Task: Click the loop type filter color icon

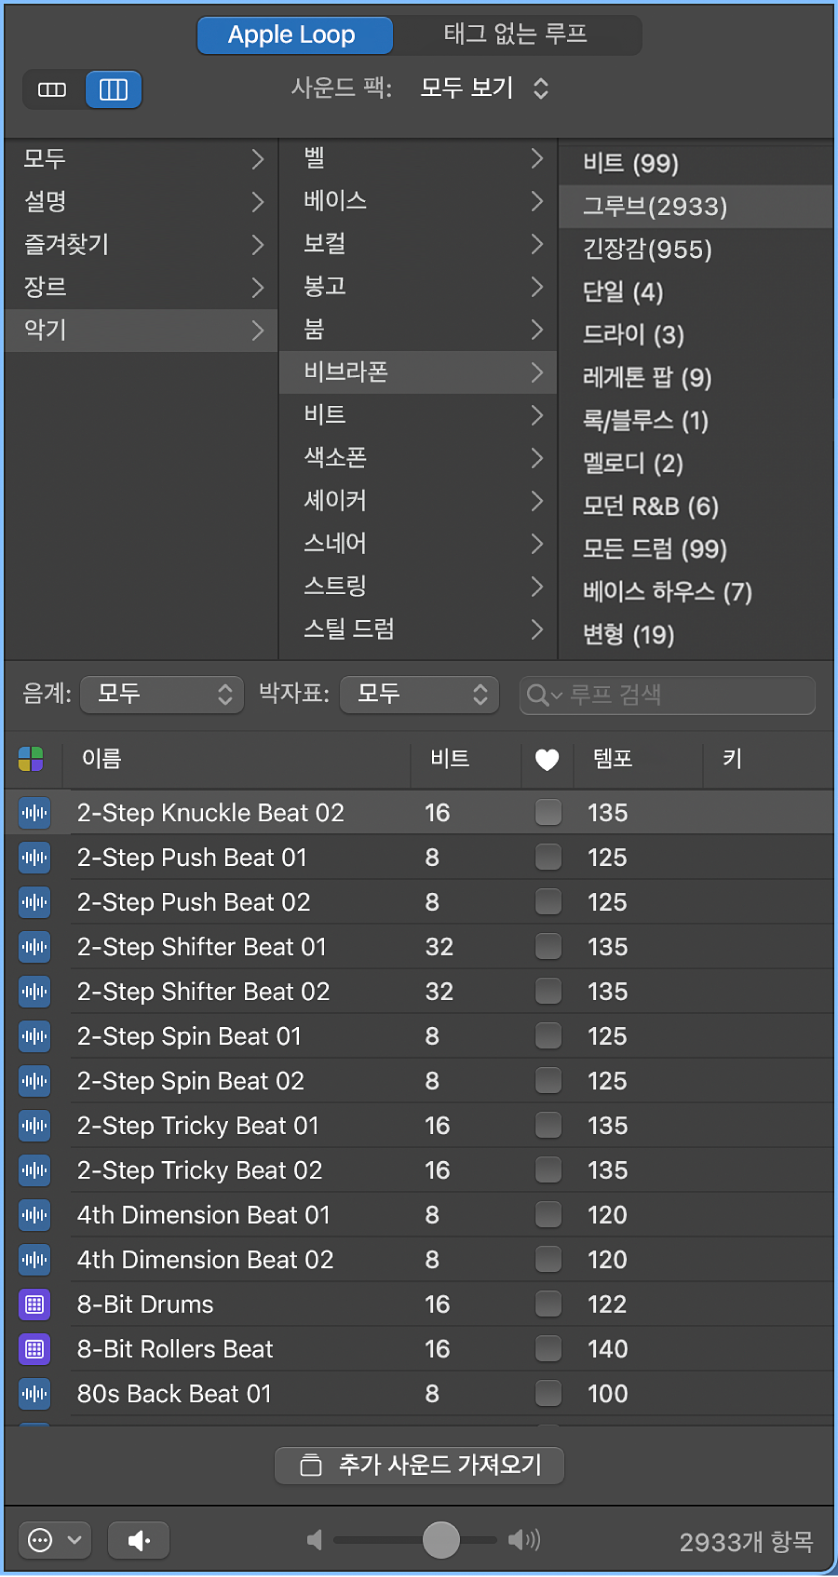Action: [31, 759]
